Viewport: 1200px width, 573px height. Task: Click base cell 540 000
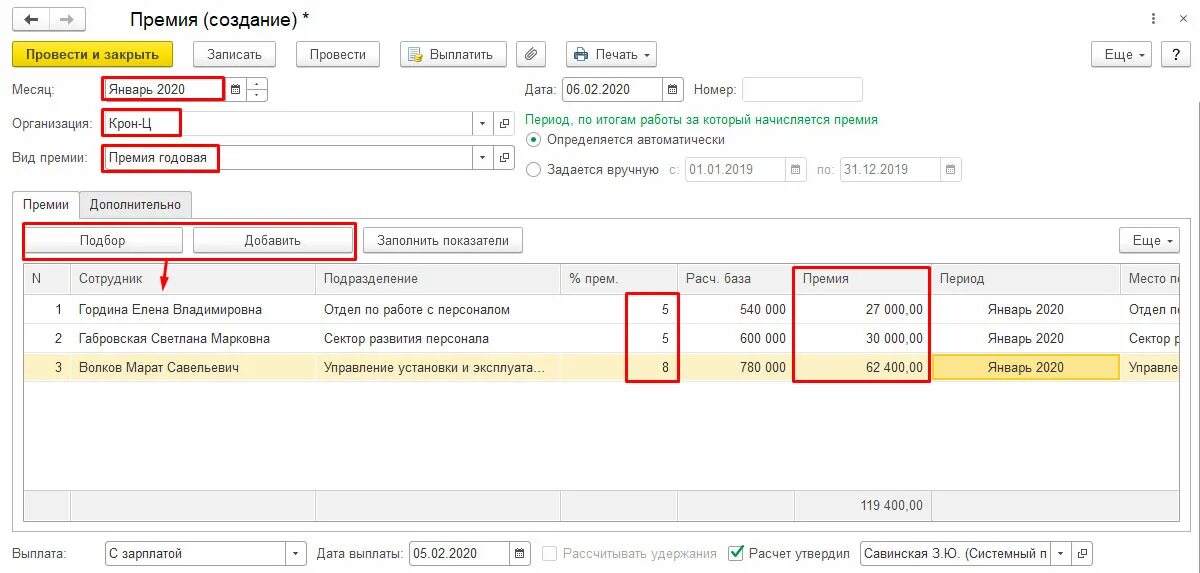pyautogui.click(x=735, y=310)
